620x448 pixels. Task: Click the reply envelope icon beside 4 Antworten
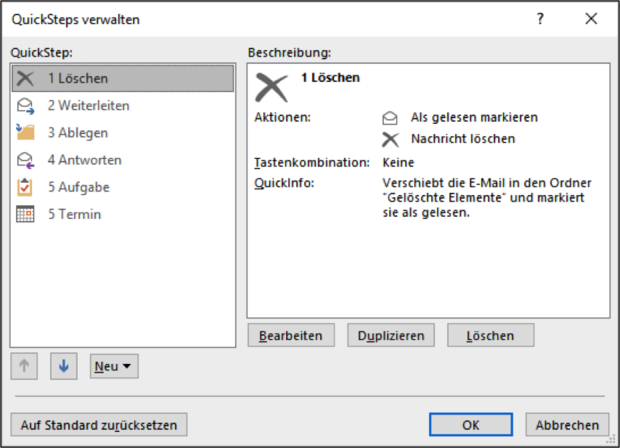tap(26, 160)
